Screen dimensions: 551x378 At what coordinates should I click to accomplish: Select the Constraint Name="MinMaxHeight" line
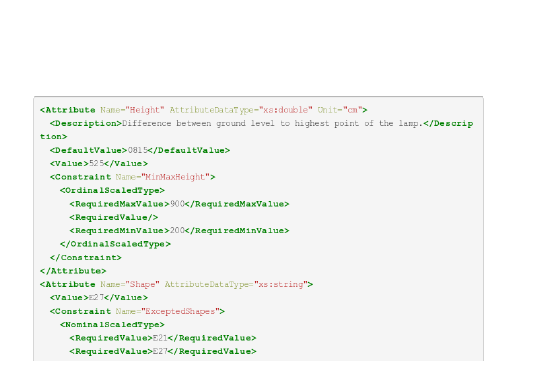132,177
